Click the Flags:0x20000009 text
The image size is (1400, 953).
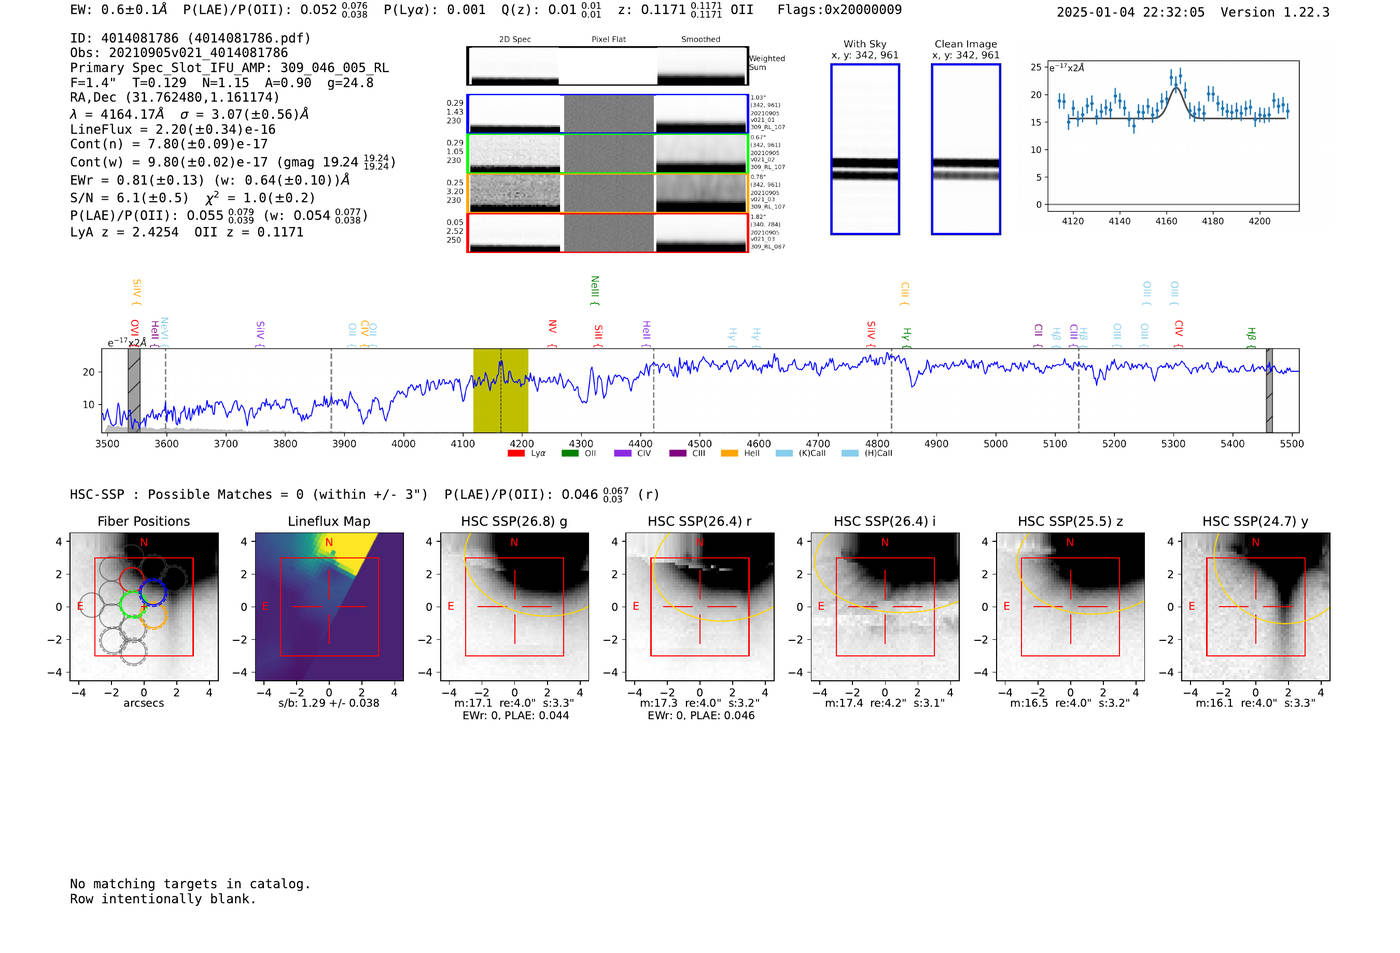tap(839, 10)
